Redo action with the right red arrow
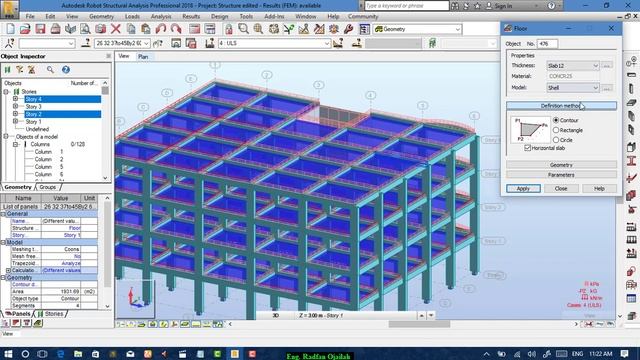The height and width of the screenshot is (360, 640). click(176, 29)
